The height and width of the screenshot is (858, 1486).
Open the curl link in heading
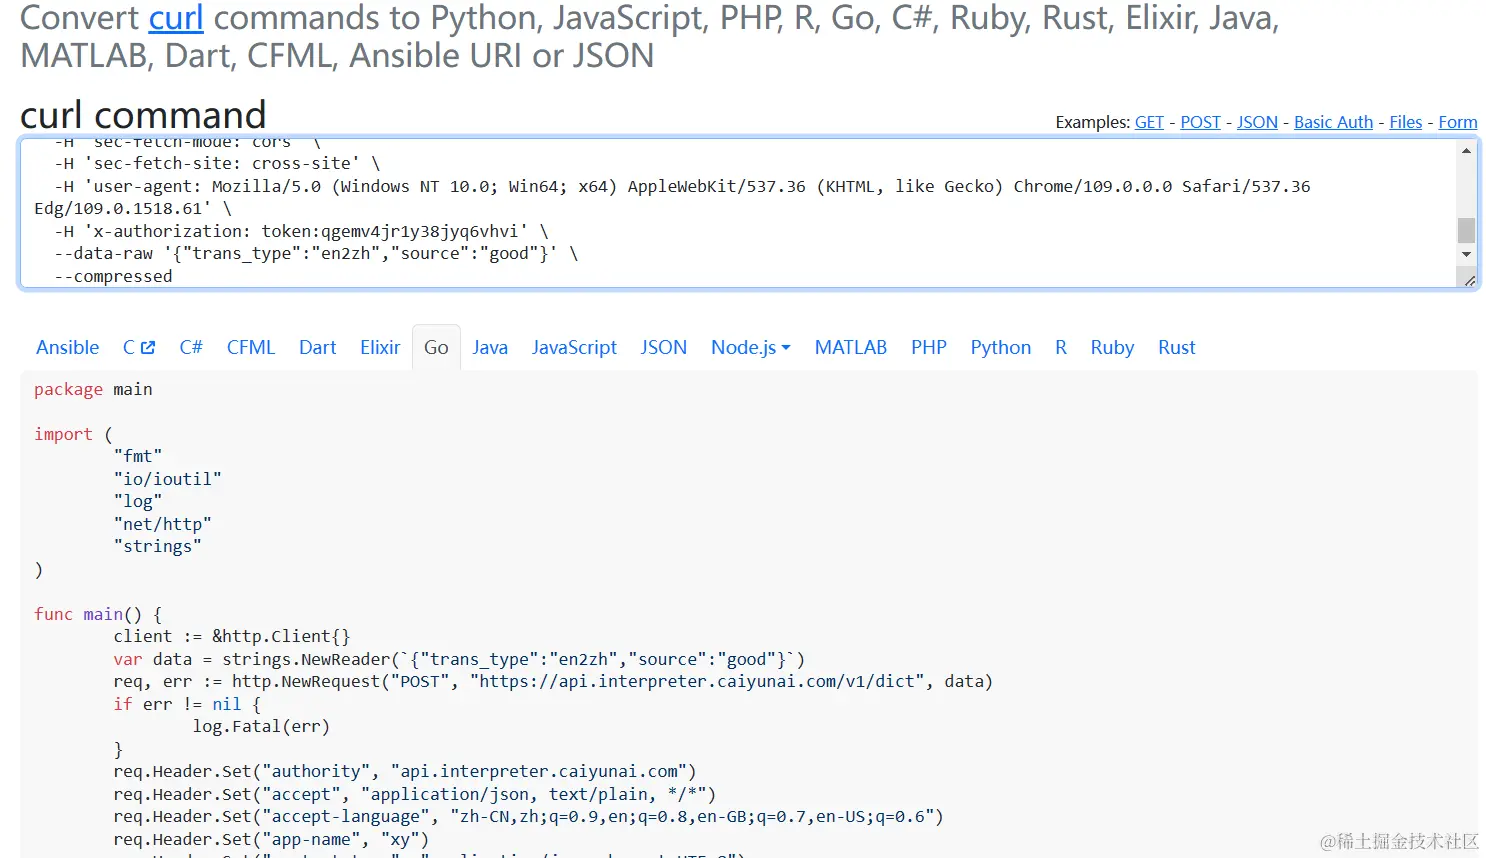point(176,18)
